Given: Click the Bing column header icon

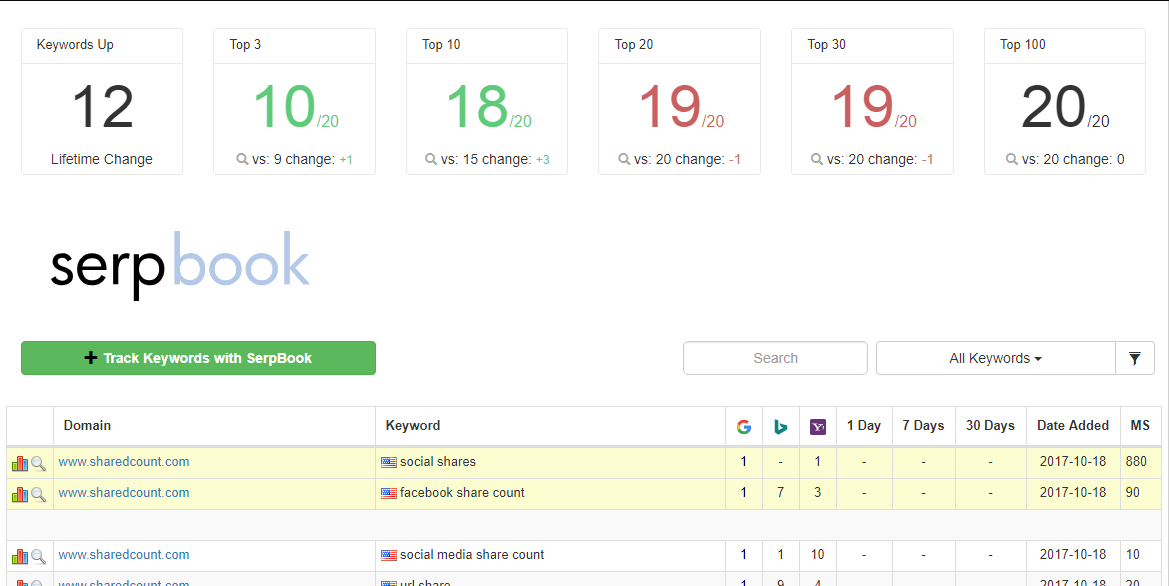Looking at the screenshot, I should [781, 426].
